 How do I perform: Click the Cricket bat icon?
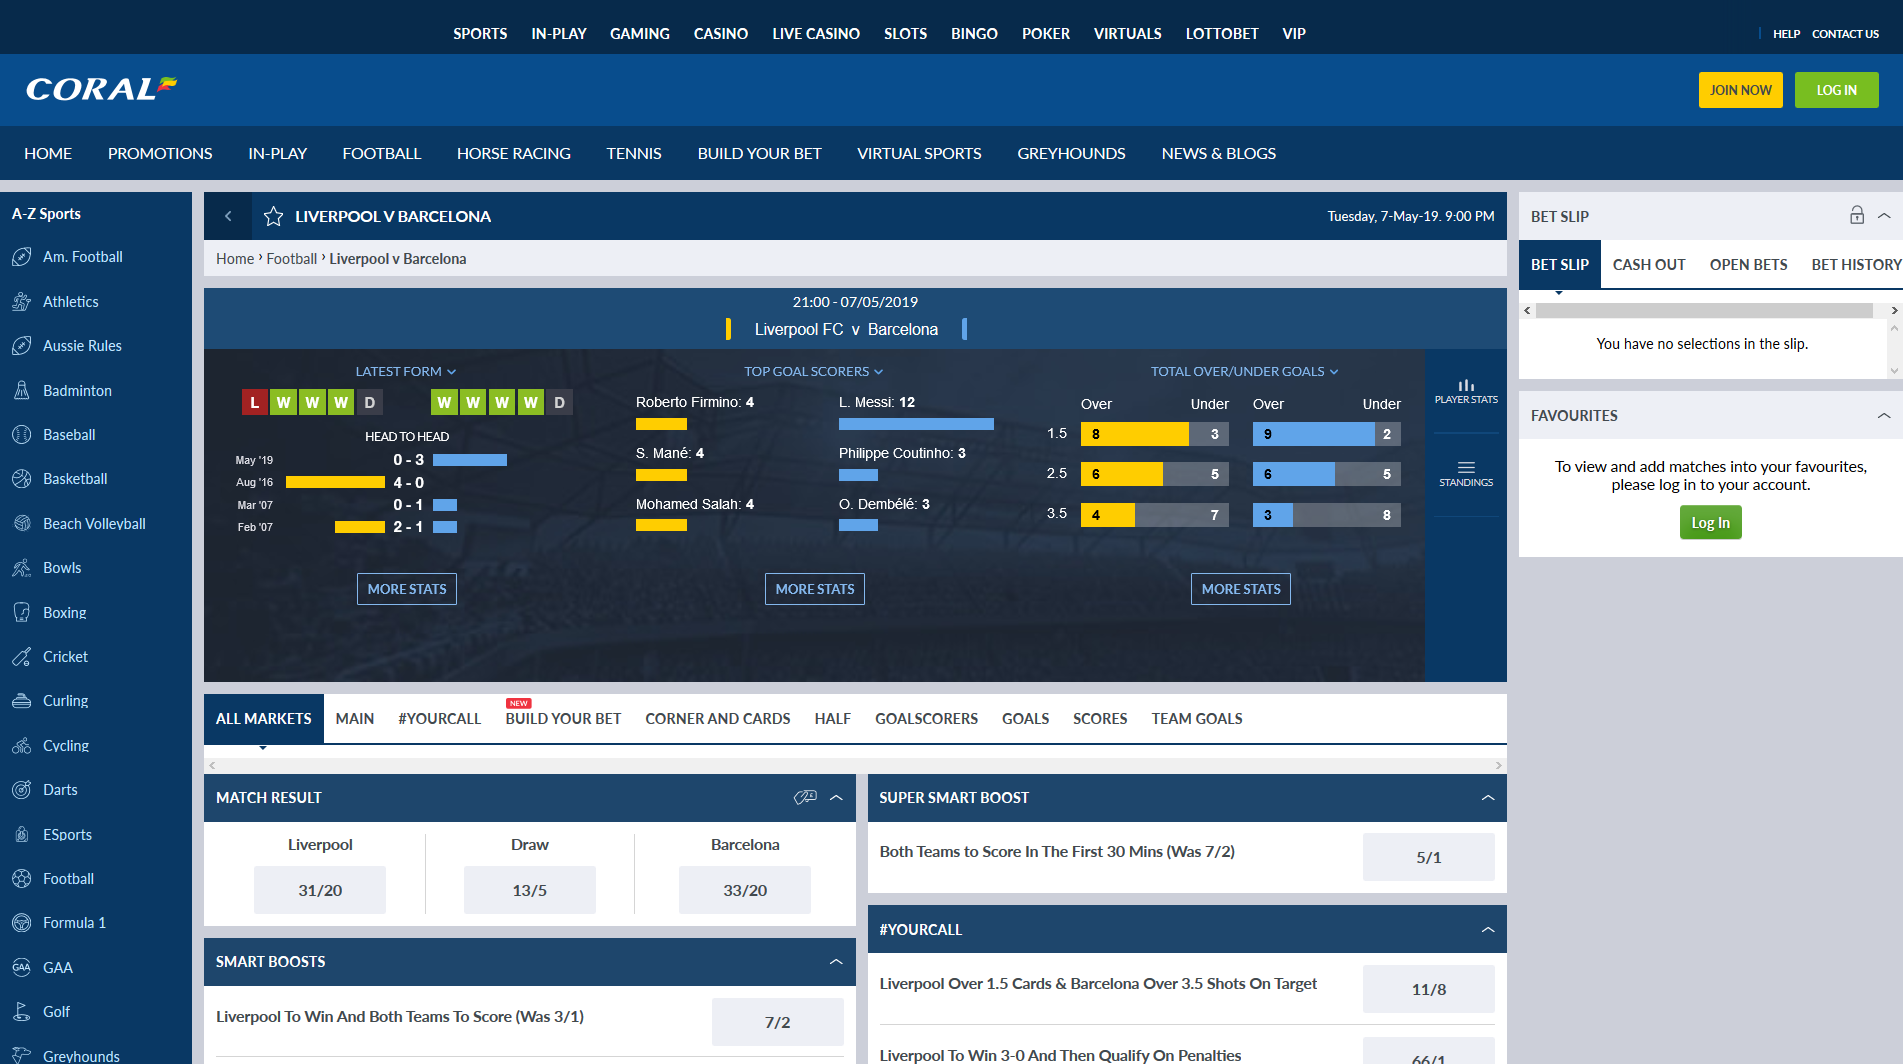[x=22, y=657]
